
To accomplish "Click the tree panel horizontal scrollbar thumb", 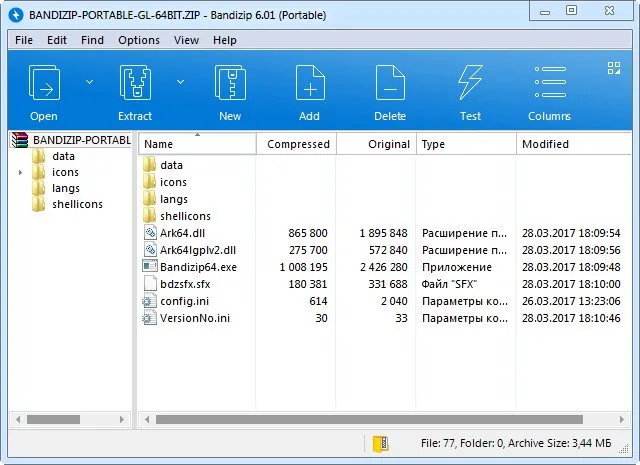I will tap(53, 420).
